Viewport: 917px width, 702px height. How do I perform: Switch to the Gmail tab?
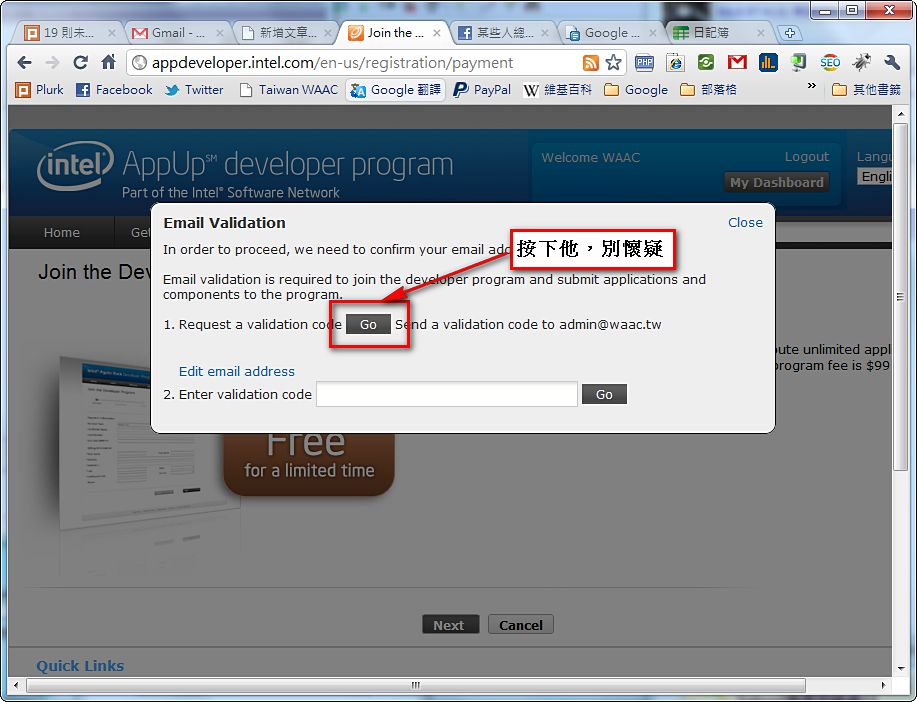click(x=177, y=33)
